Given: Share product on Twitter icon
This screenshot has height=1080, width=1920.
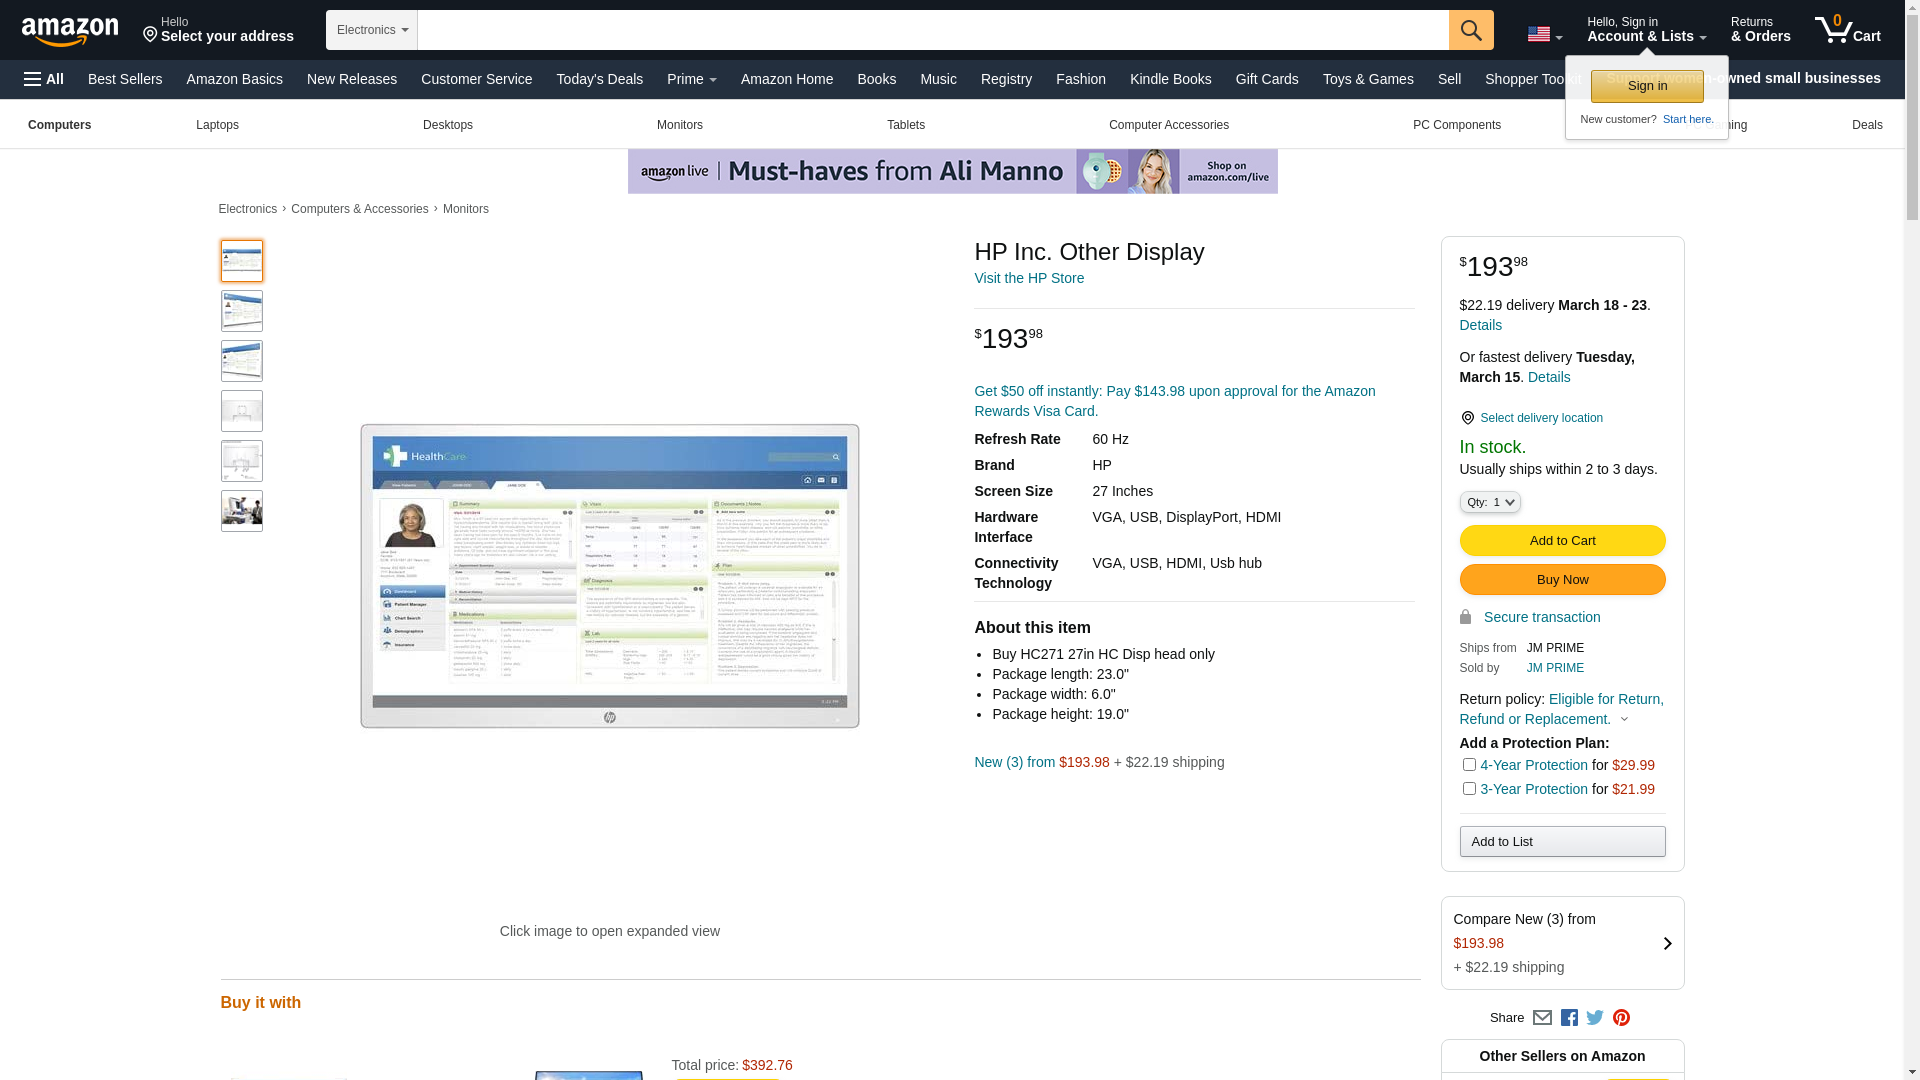Looking at the screenshot, I should [x=1595, y=1018].
